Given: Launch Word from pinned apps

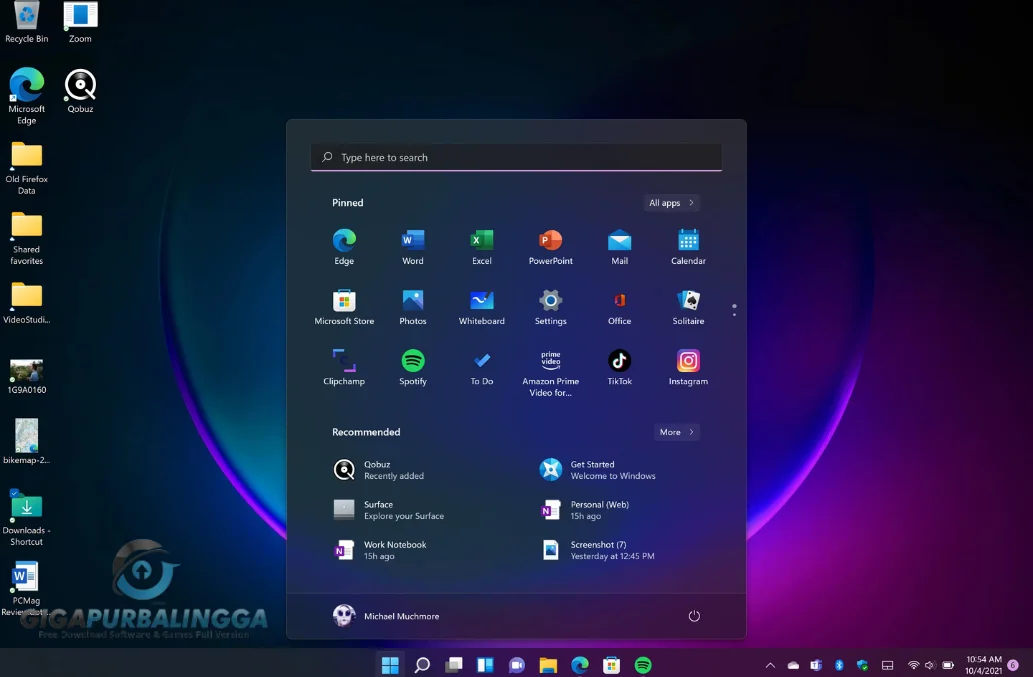Looking at the screenshot, I should [x=413, y=247].
